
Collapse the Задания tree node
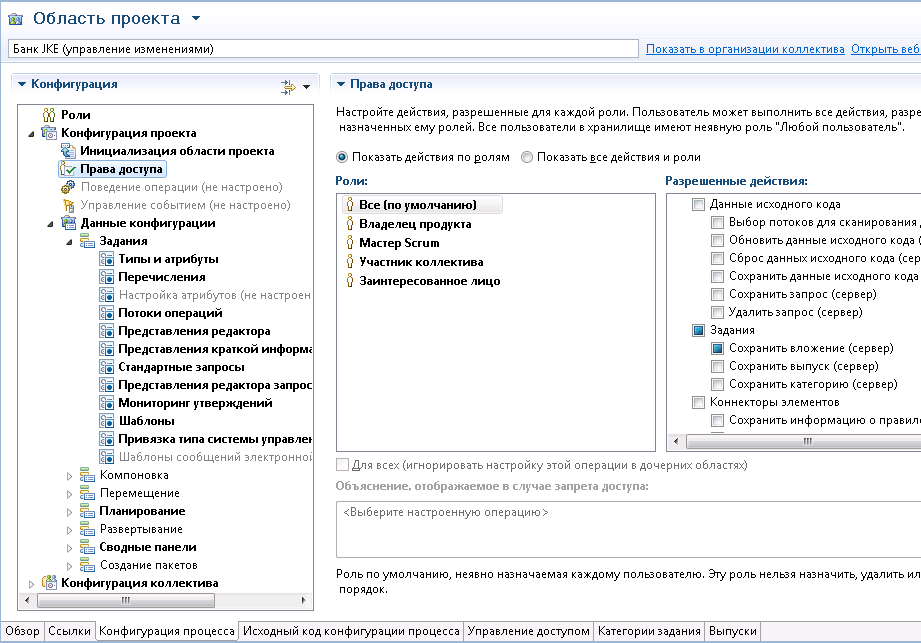(69, 242)
